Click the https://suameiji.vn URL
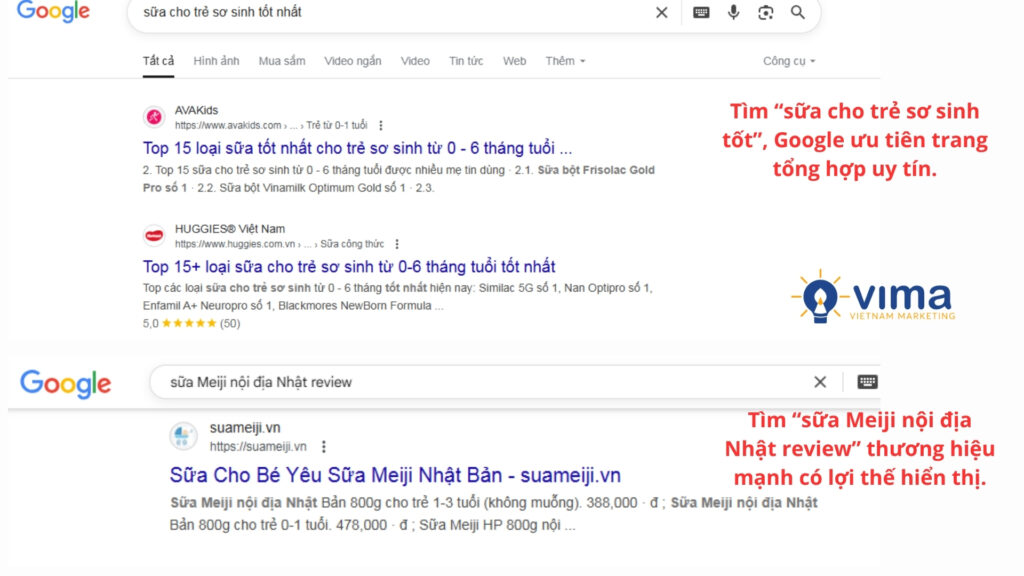 [x=258, y=447]
